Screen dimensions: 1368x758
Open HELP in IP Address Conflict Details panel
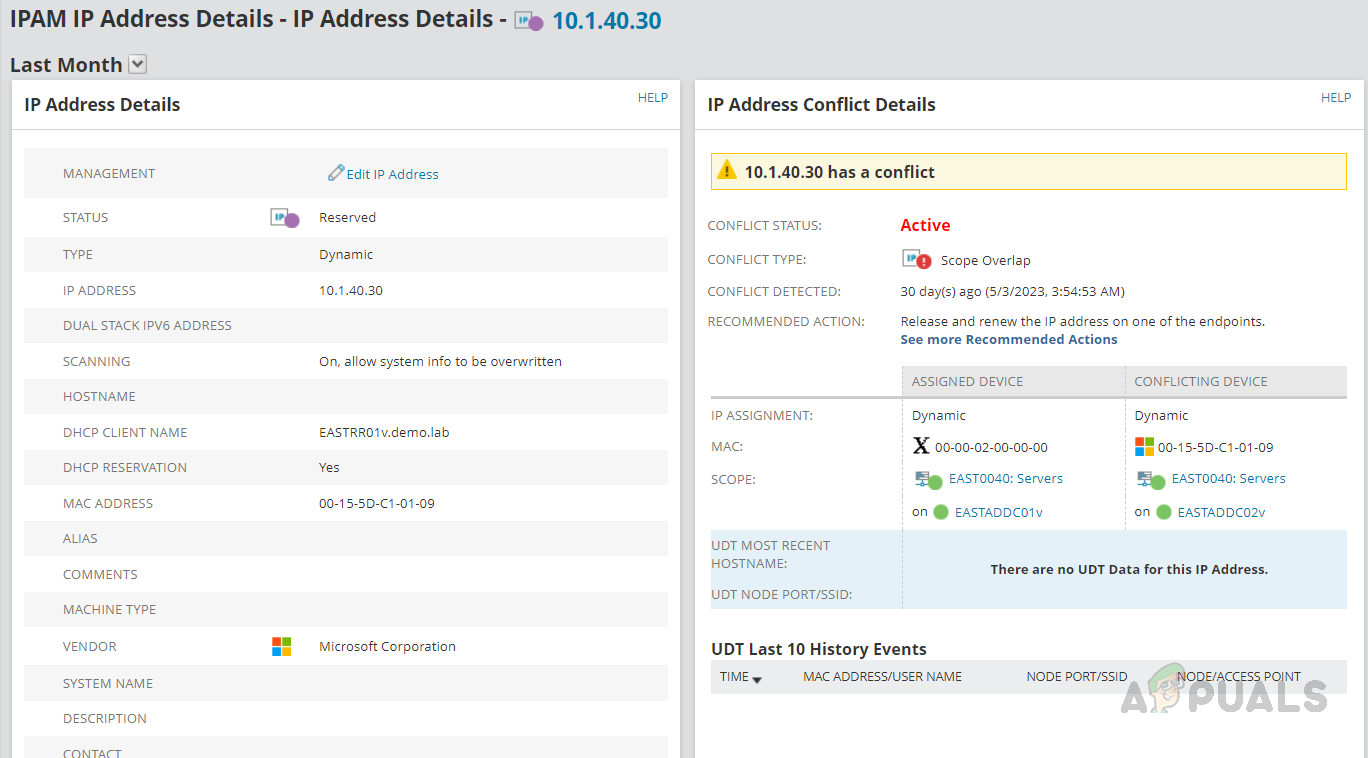1335,98
